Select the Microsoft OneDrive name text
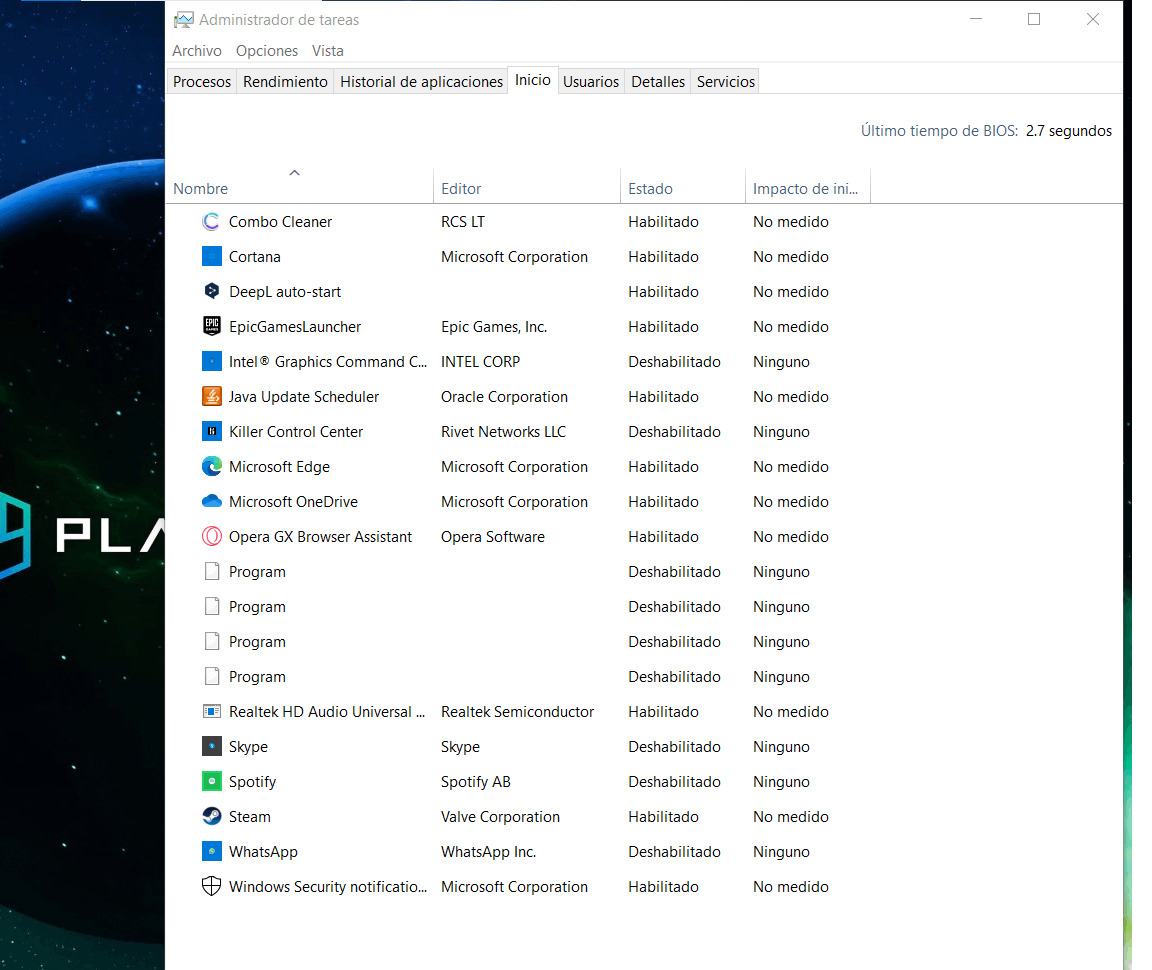The height and width of the screenshot is (970, 1152). click(x=293, y=502)
